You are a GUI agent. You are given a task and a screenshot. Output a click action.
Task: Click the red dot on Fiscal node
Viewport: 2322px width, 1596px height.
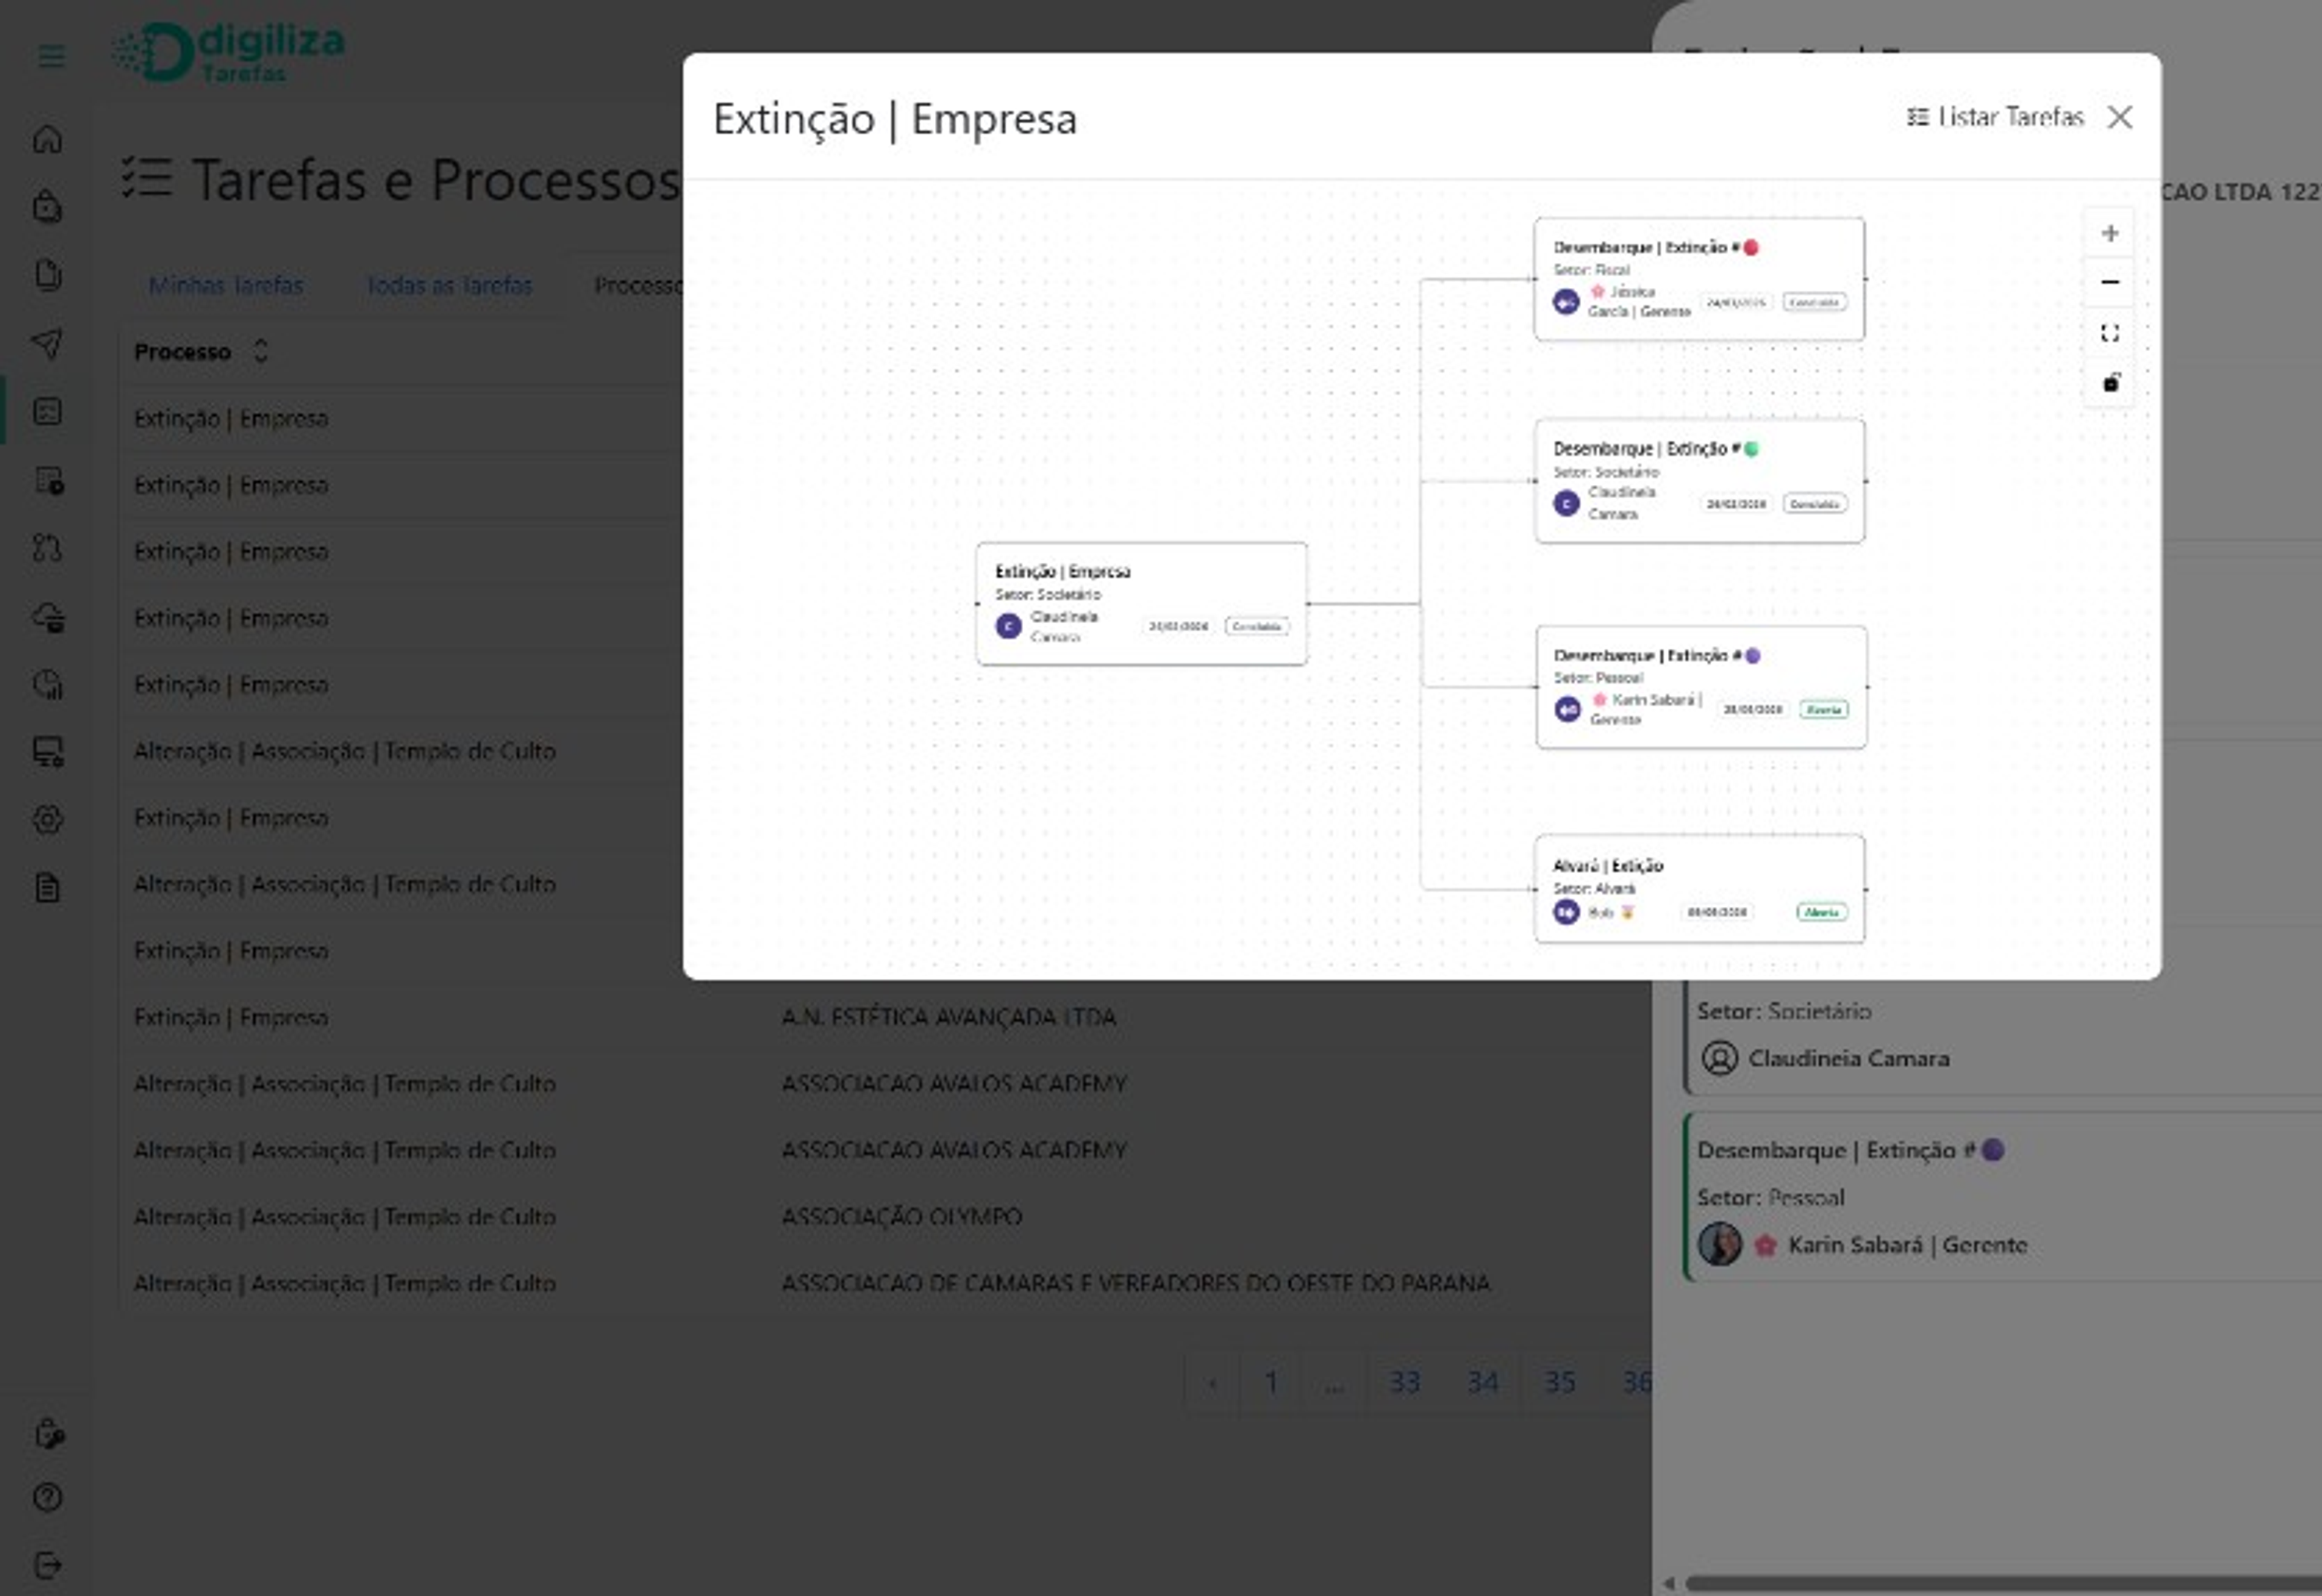tap(1750, 247)
